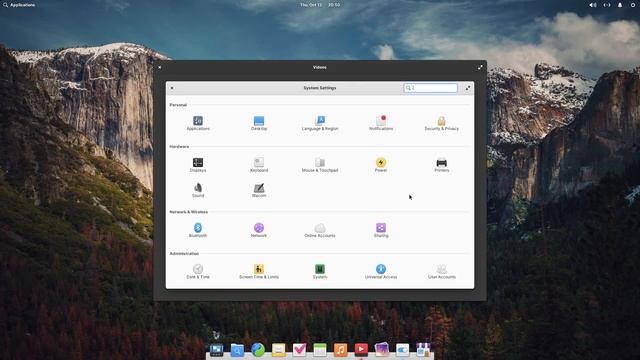Launch the web browser from the dock
This screenshot has width=640, height=360.
[258, 350]
